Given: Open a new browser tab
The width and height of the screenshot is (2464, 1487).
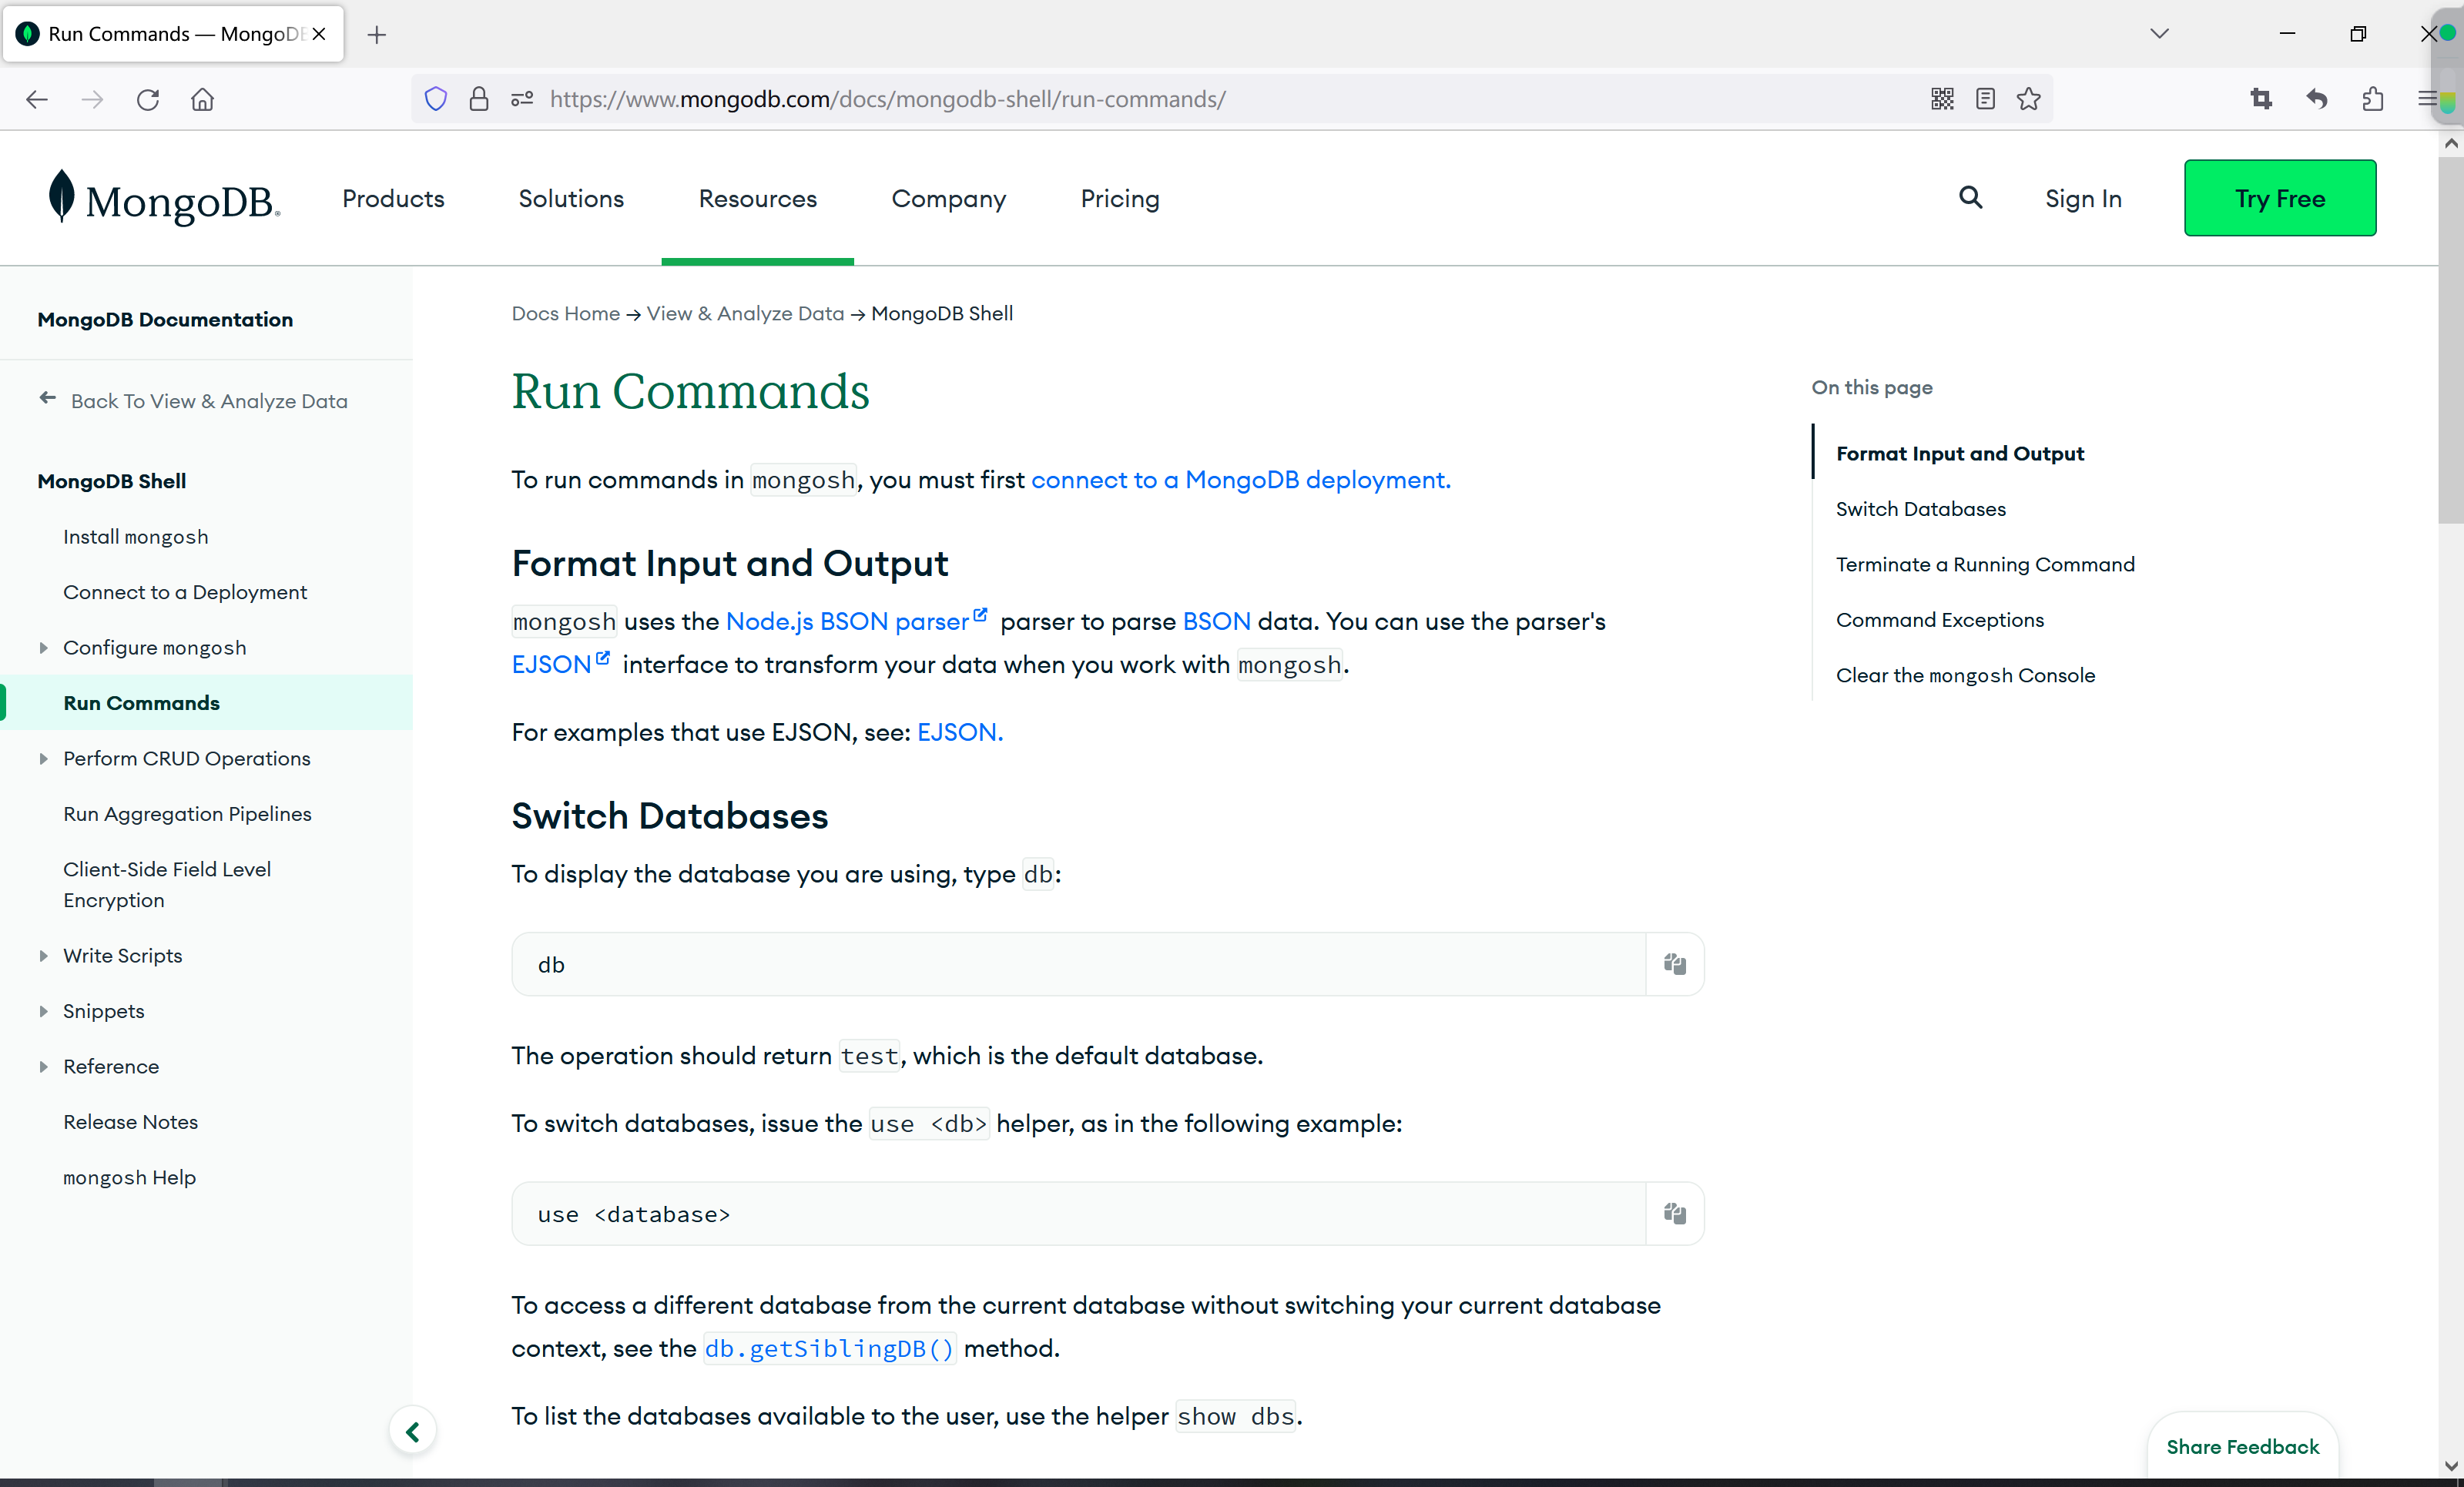Looking at the screenshot, I should click(x=377, y=35).
